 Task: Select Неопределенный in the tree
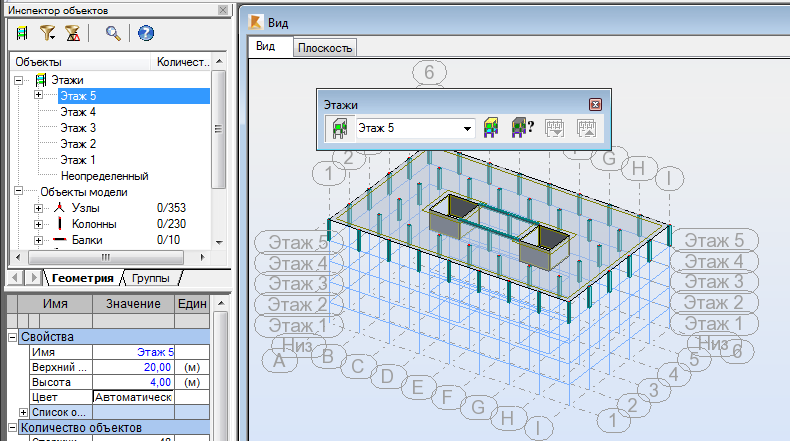[x=104, y=176]
